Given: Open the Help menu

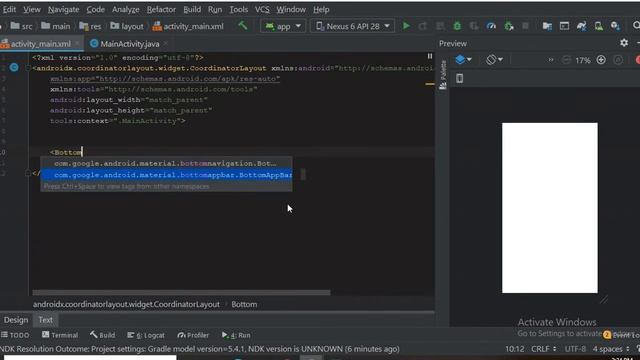Looking at the screenshot, I should pos(321,9).
